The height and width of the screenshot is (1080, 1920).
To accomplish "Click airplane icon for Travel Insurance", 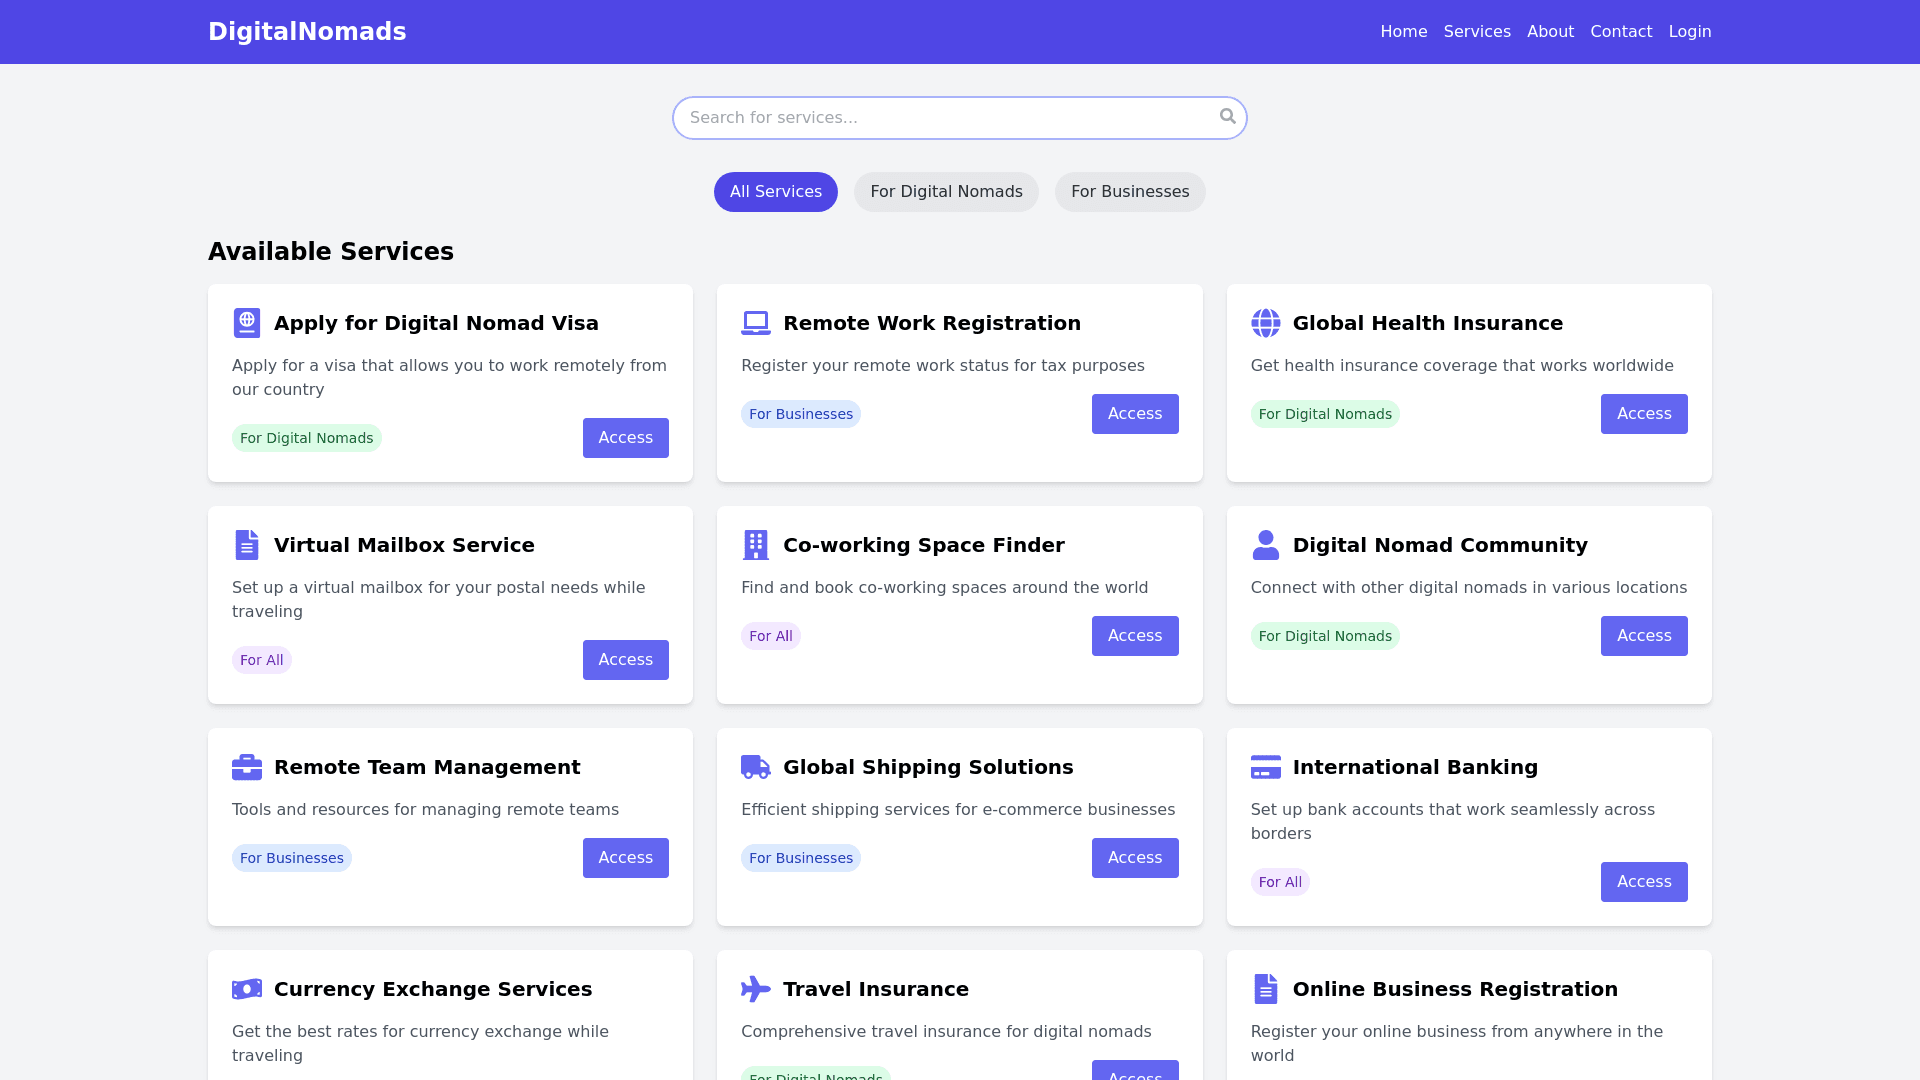I will pos(755,989).
